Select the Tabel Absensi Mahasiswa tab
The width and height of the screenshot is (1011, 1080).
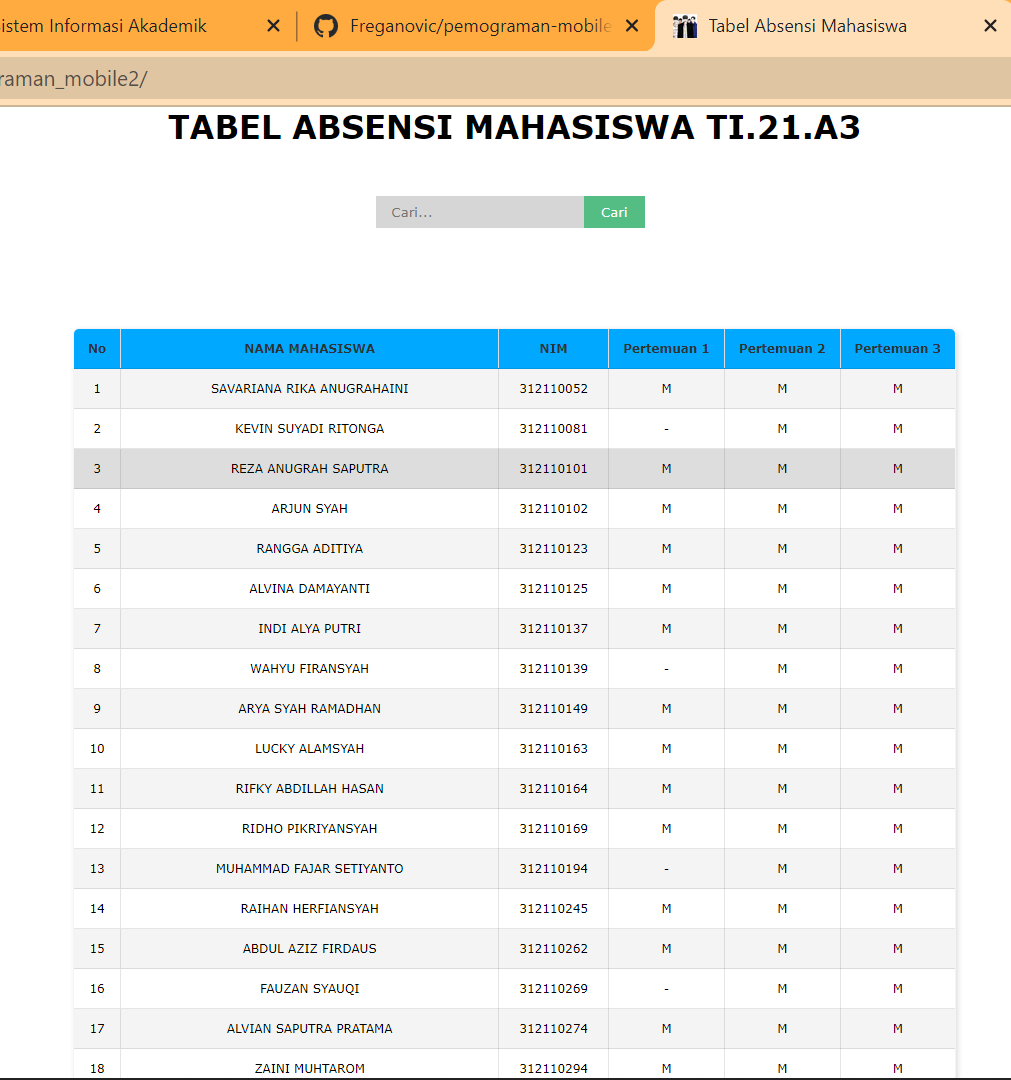point(810,26)
